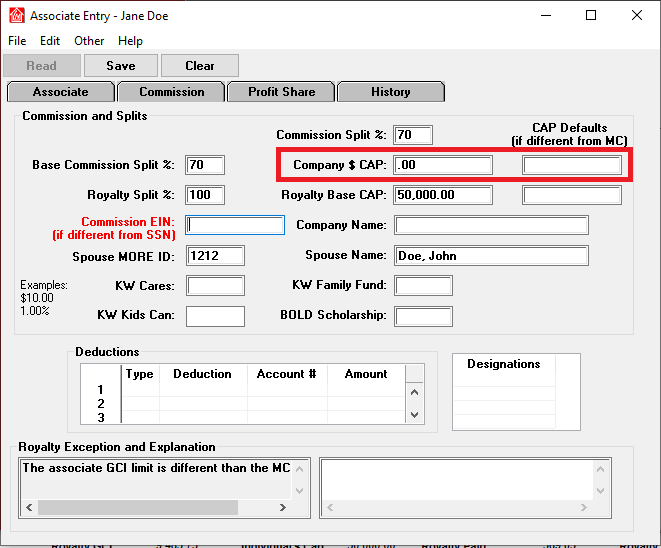This screenshot has height=548, width=661.
Task: Switch to the Profit Share tab
Action: (281, 92)
